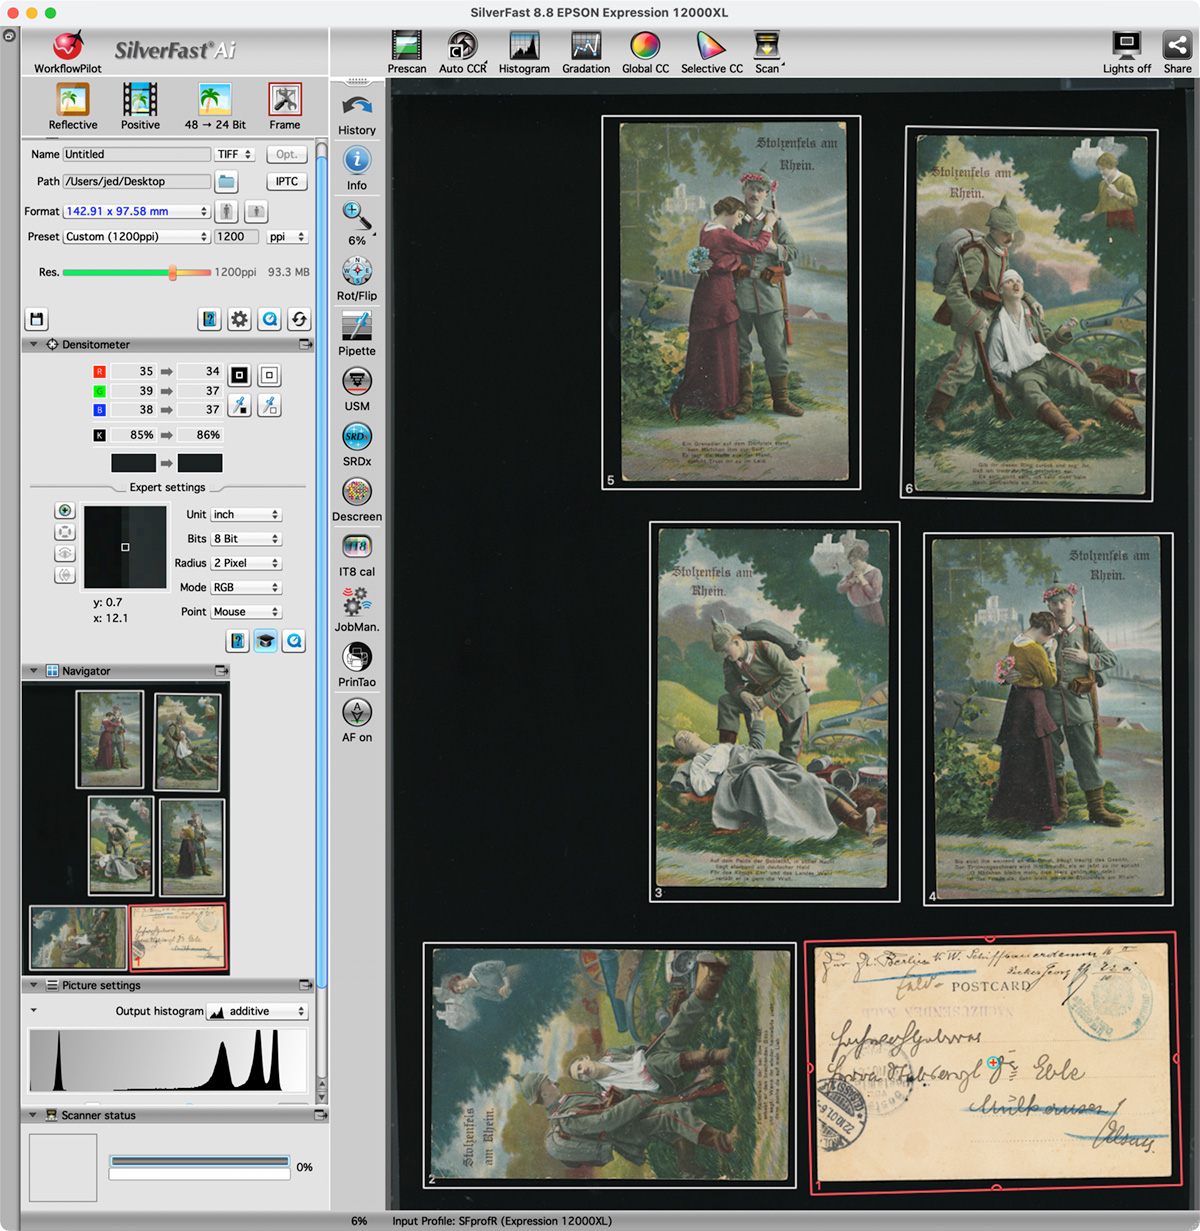Open the Gradation curves
Screen dimensions: 1200x1231
pyautogui.click(x=586, y=52)
